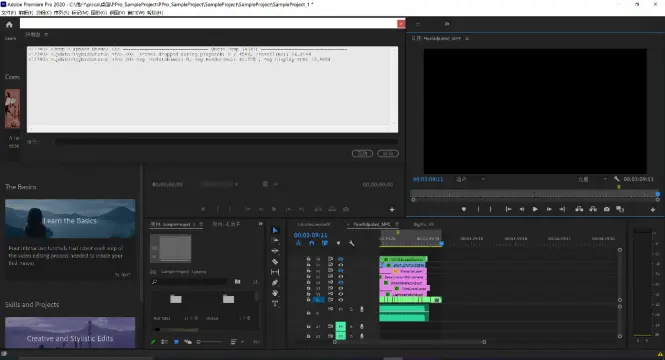Play sequence in Program Monitor
Image resolution: width=665 pixels, height=360 pixels.
pos(535,209)
